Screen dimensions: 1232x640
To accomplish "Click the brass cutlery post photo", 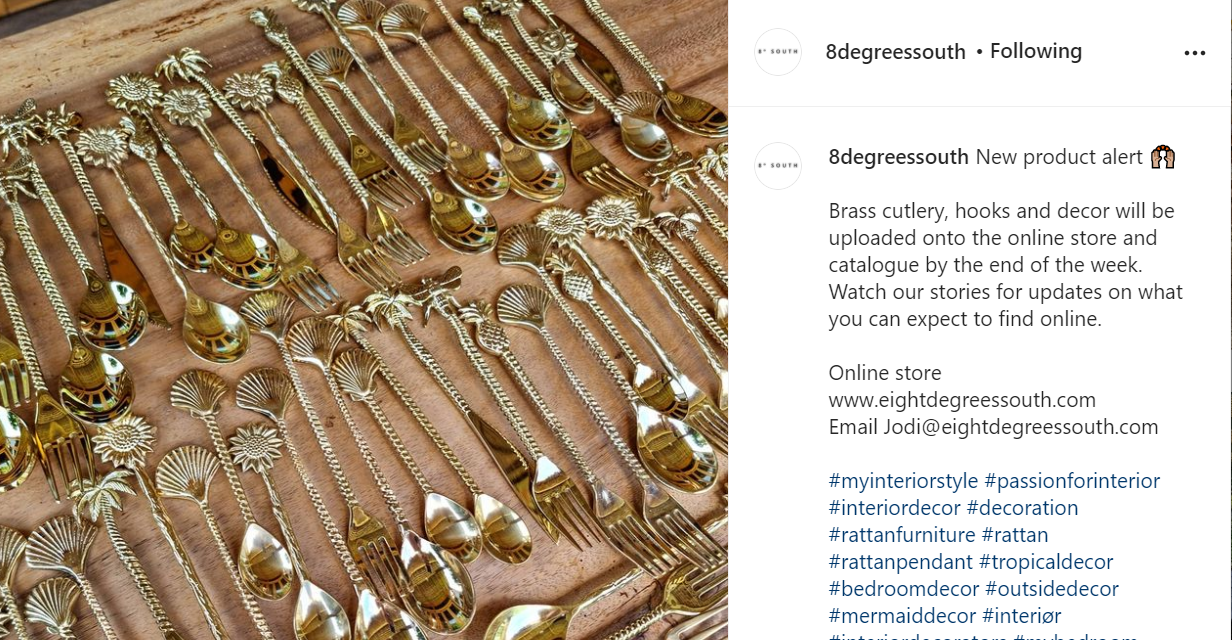I will tap(364, 320).
